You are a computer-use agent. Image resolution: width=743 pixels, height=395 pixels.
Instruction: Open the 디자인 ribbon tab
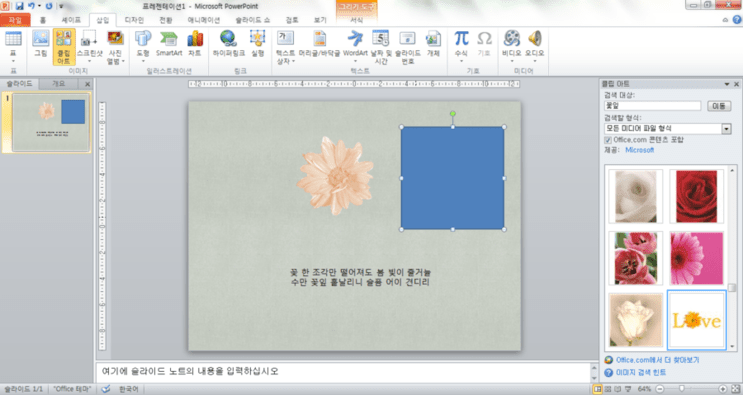tap(134, 20)
